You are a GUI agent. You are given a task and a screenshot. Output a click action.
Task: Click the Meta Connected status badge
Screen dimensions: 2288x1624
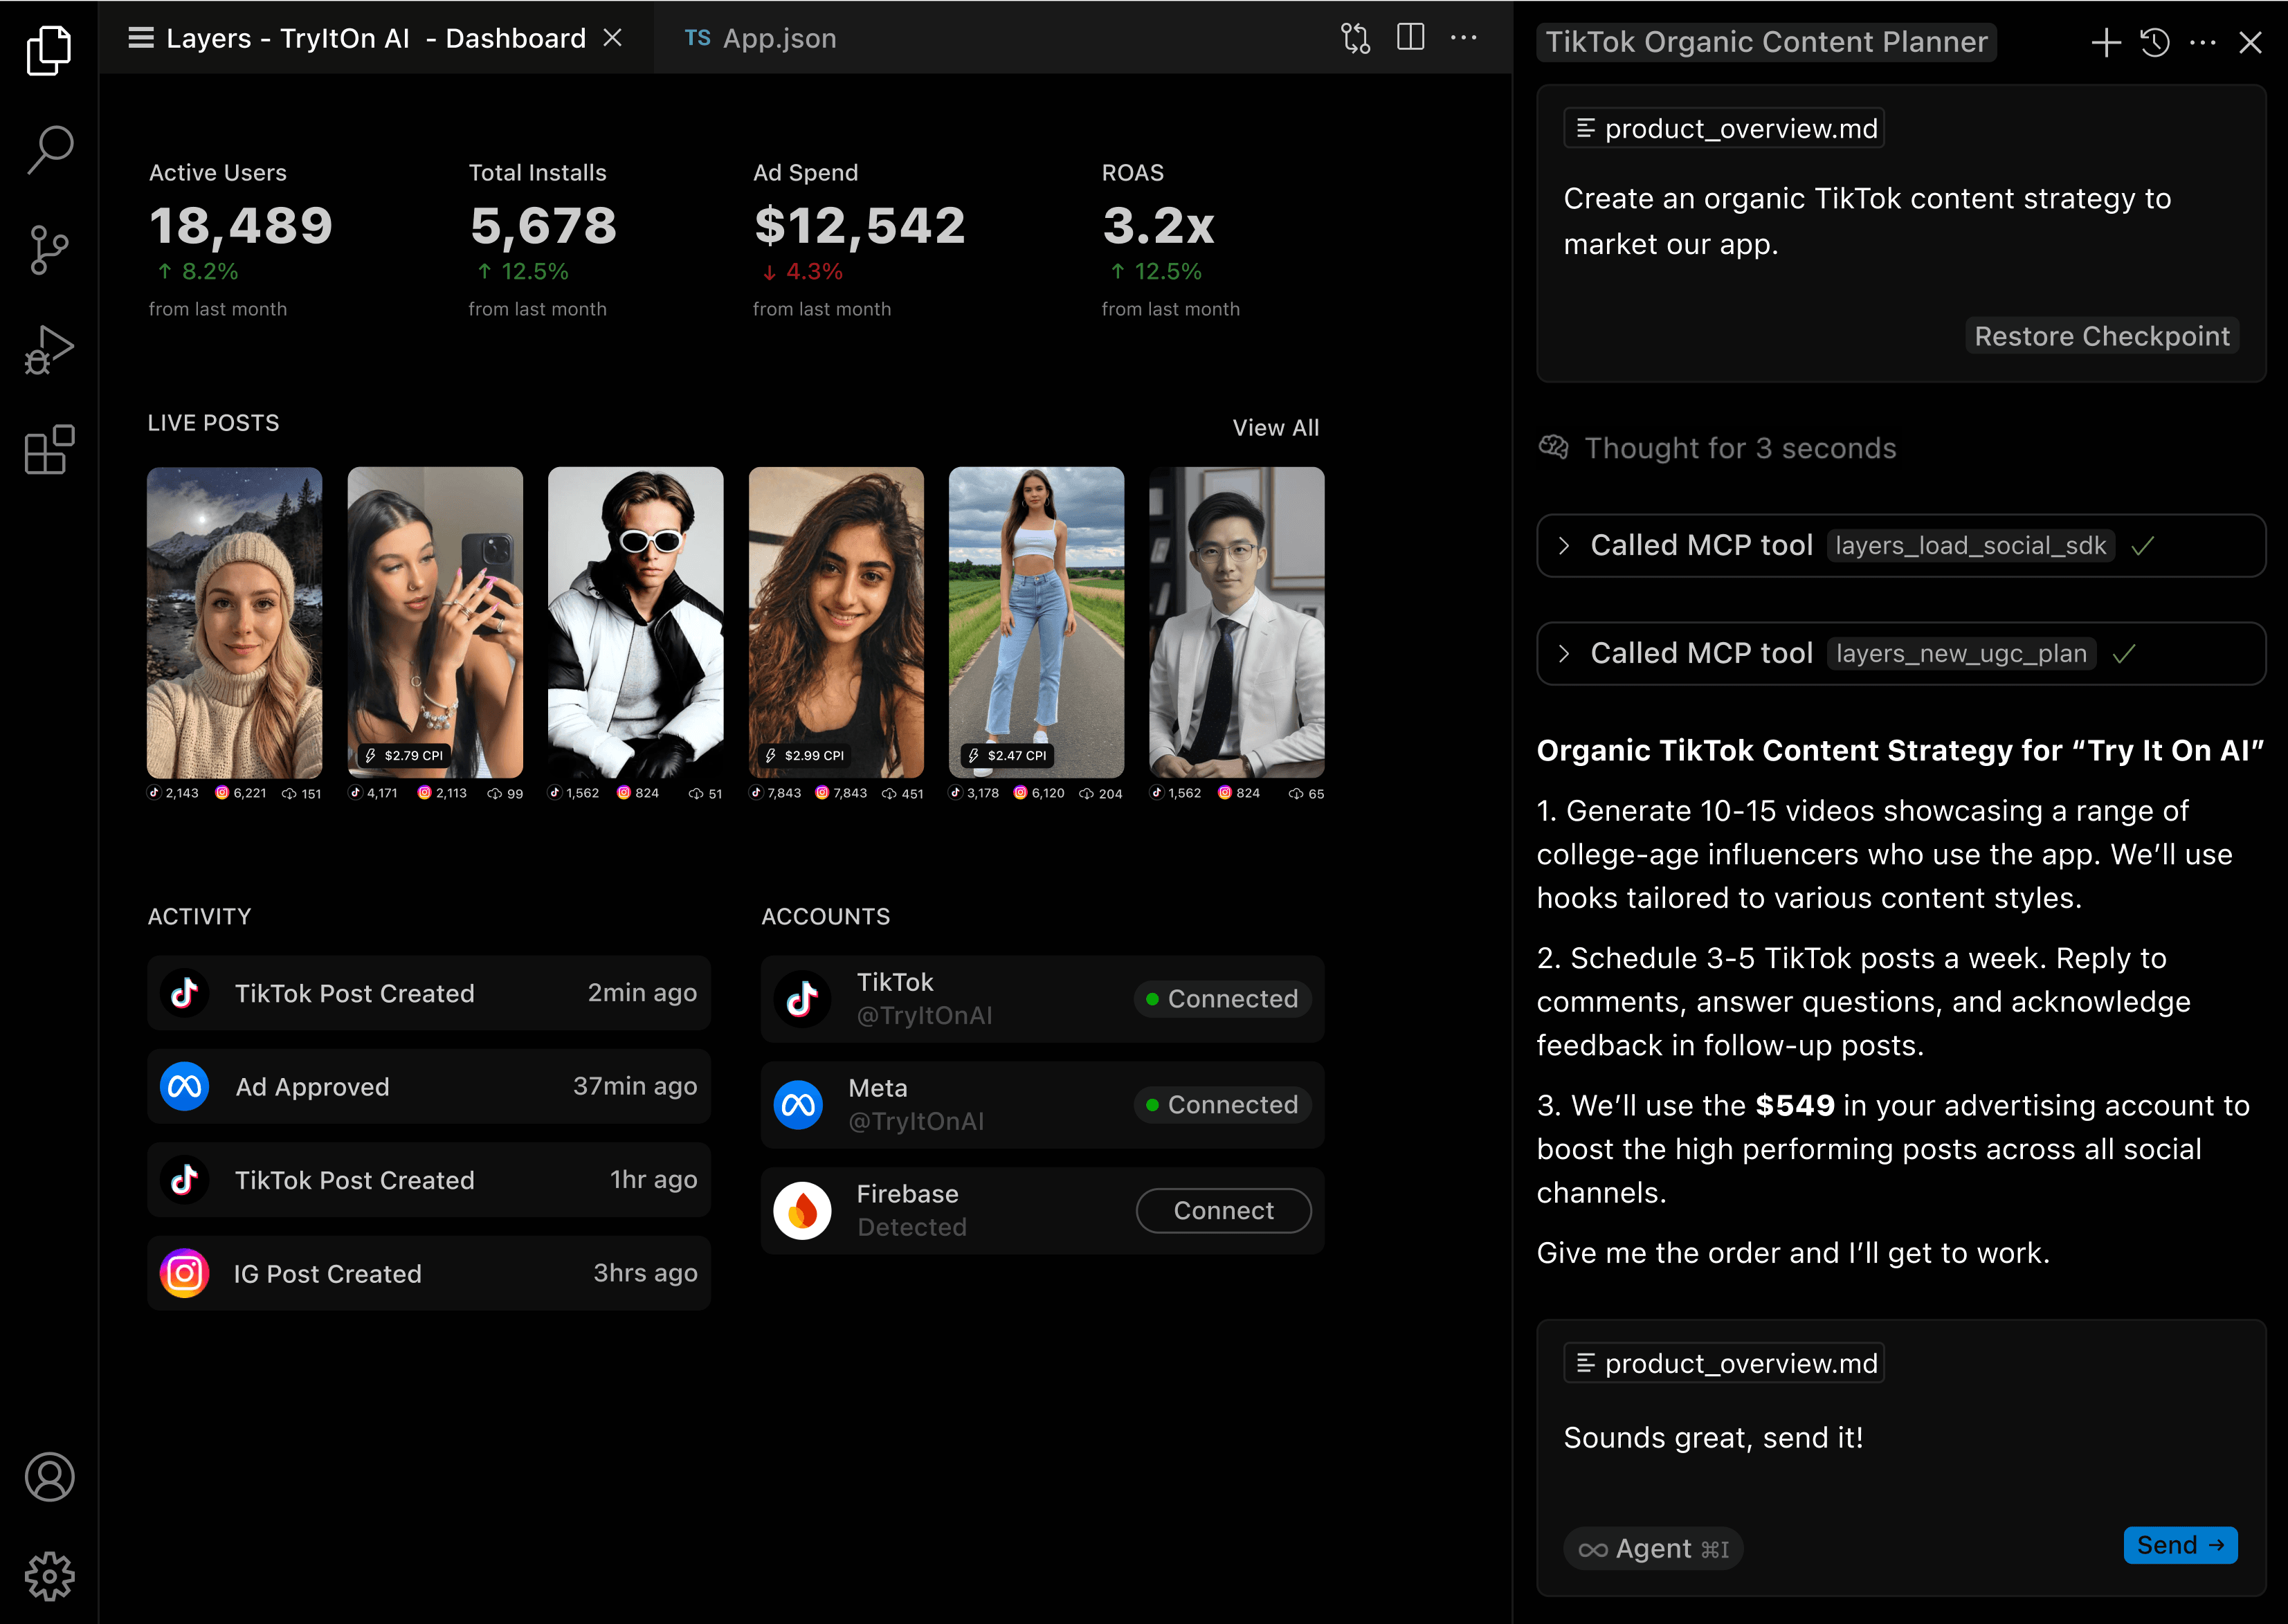tap(1222, 1105)
